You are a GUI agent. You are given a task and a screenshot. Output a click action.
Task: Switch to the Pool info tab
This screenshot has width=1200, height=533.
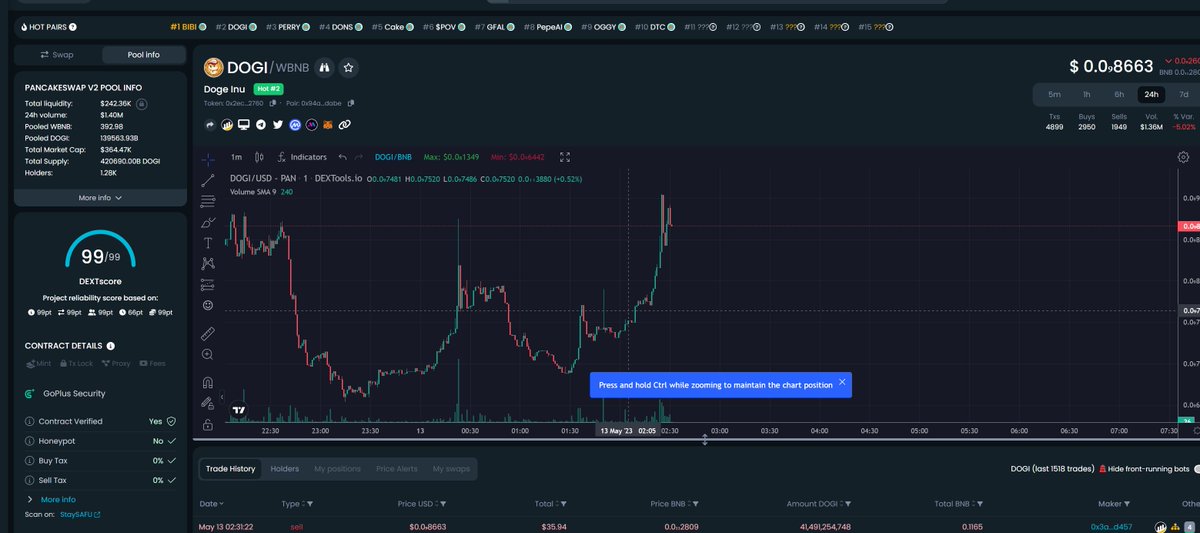pos(143,55)
